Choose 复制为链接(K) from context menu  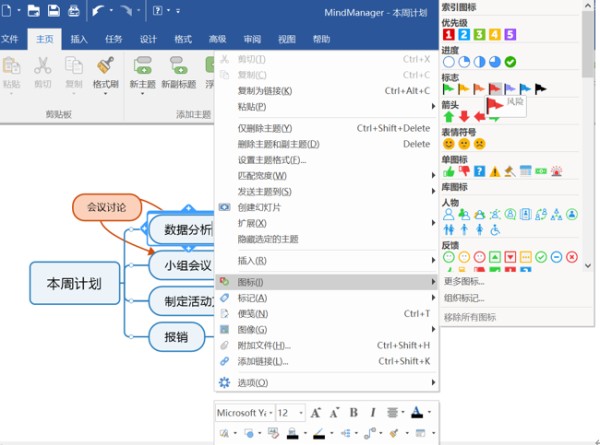(x=326, y=91)
